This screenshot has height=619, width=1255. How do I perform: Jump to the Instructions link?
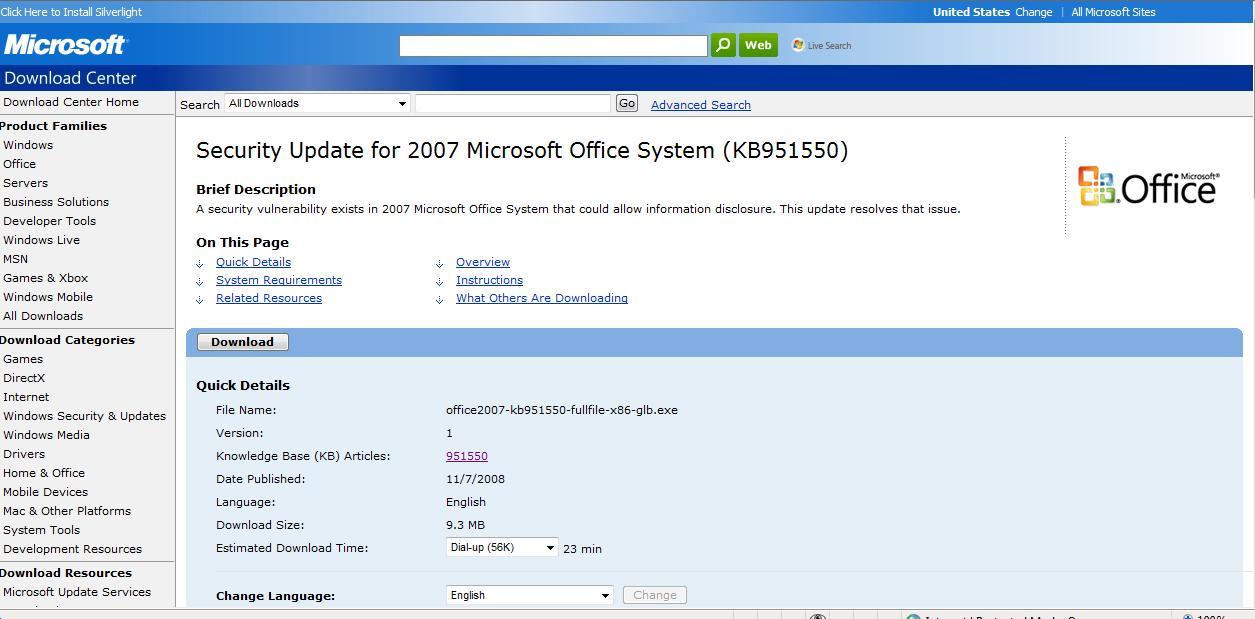[x=489, y=280]
